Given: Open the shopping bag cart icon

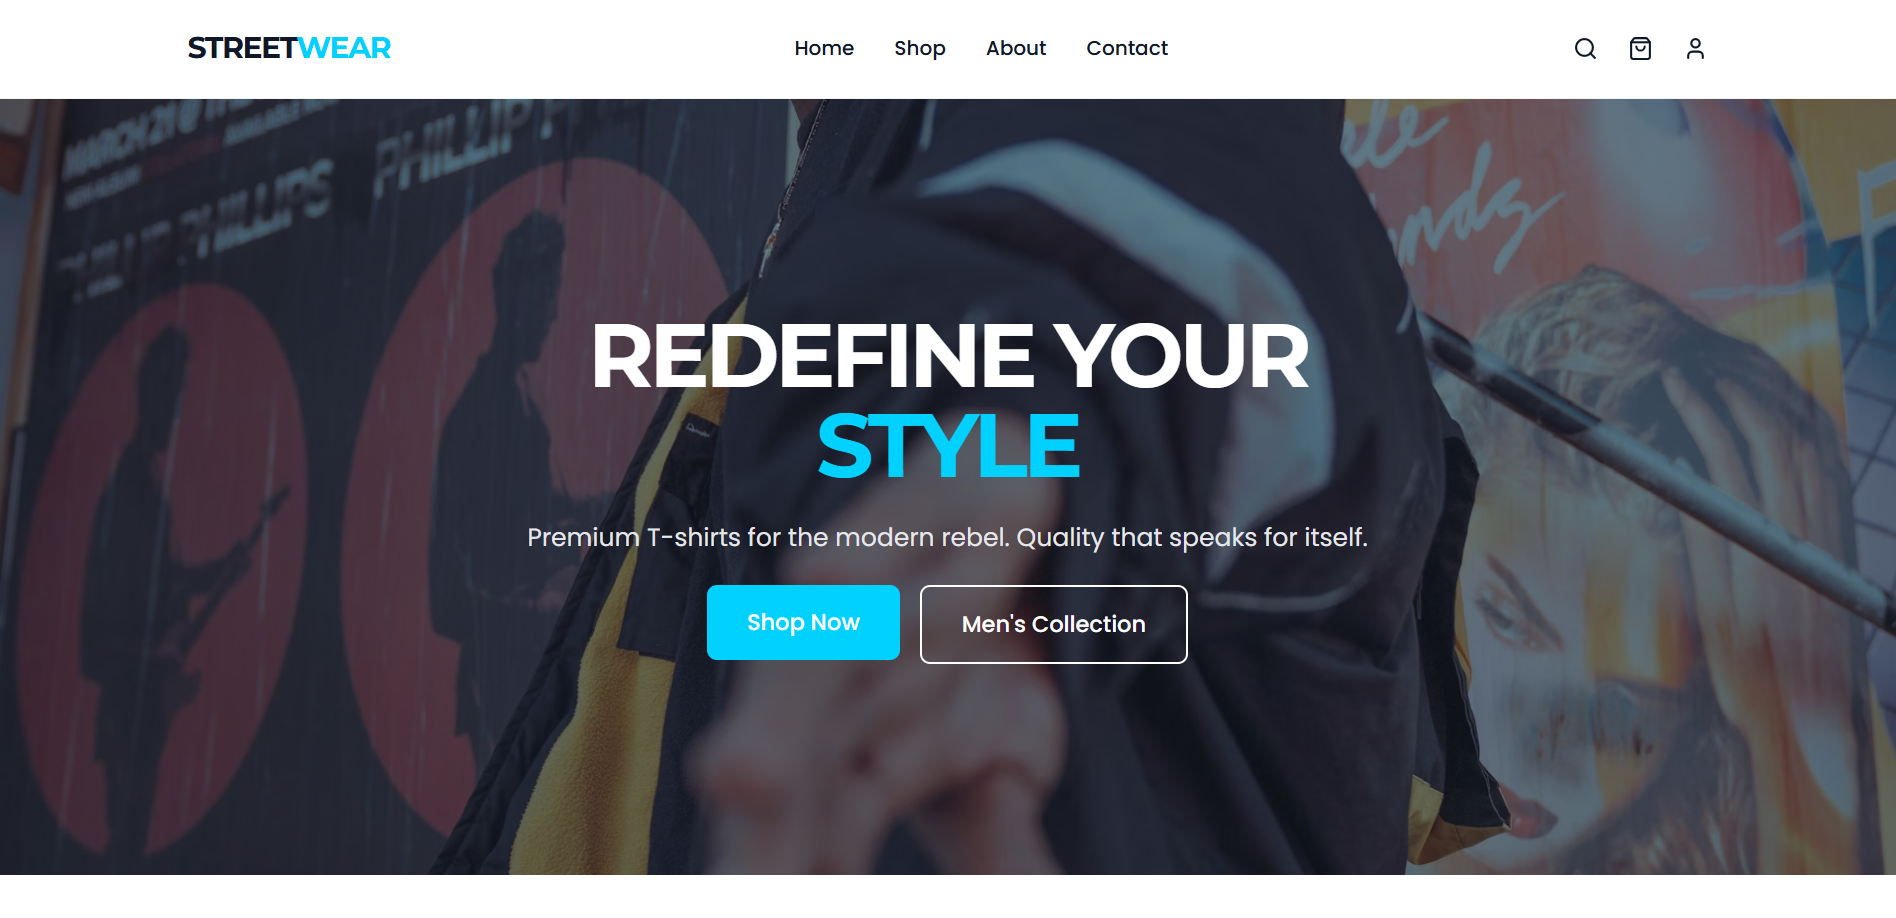Looking at the screenshot, I should [1640, 48].
